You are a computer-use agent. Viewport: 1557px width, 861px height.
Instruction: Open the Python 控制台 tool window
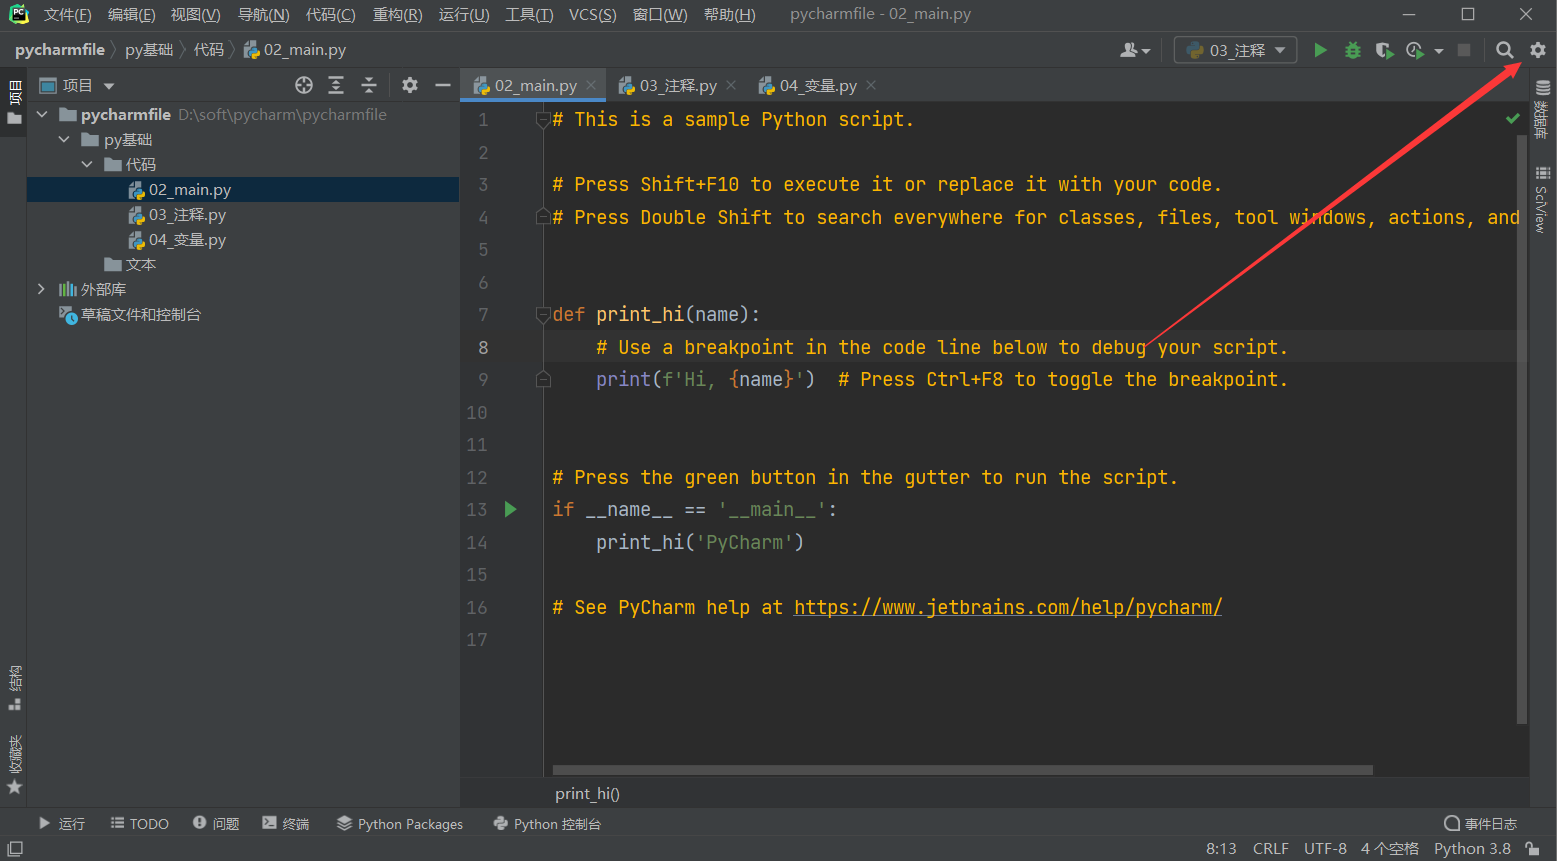coord(547,824)
